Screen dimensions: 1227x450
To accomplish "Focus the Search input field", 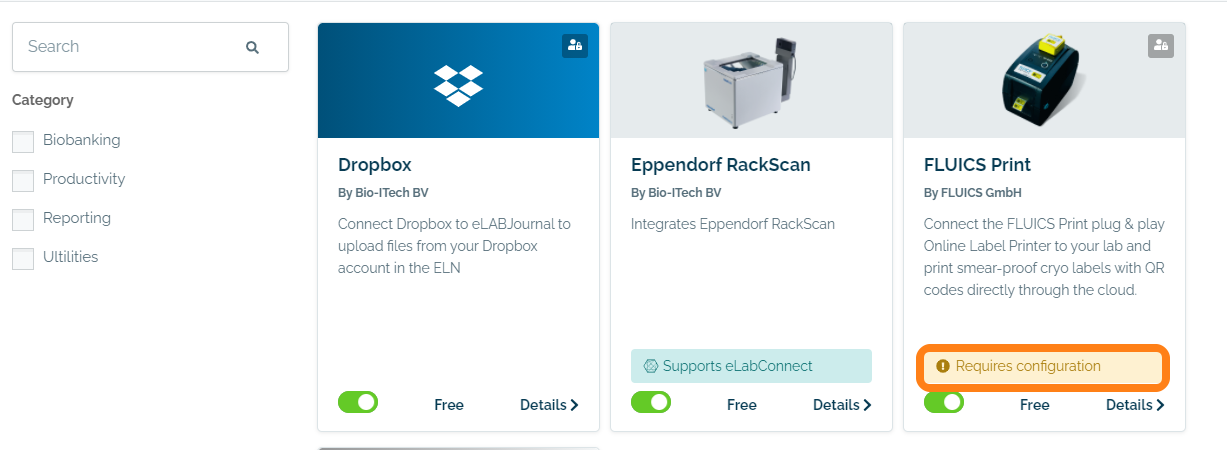I will click(x=150, y=47).
